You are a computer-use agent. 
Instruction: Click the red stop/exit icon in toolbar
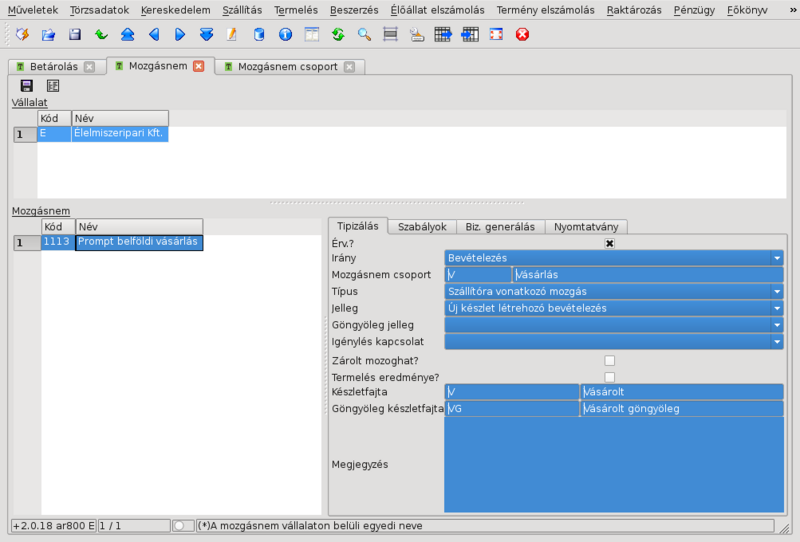tap(522, 35)
